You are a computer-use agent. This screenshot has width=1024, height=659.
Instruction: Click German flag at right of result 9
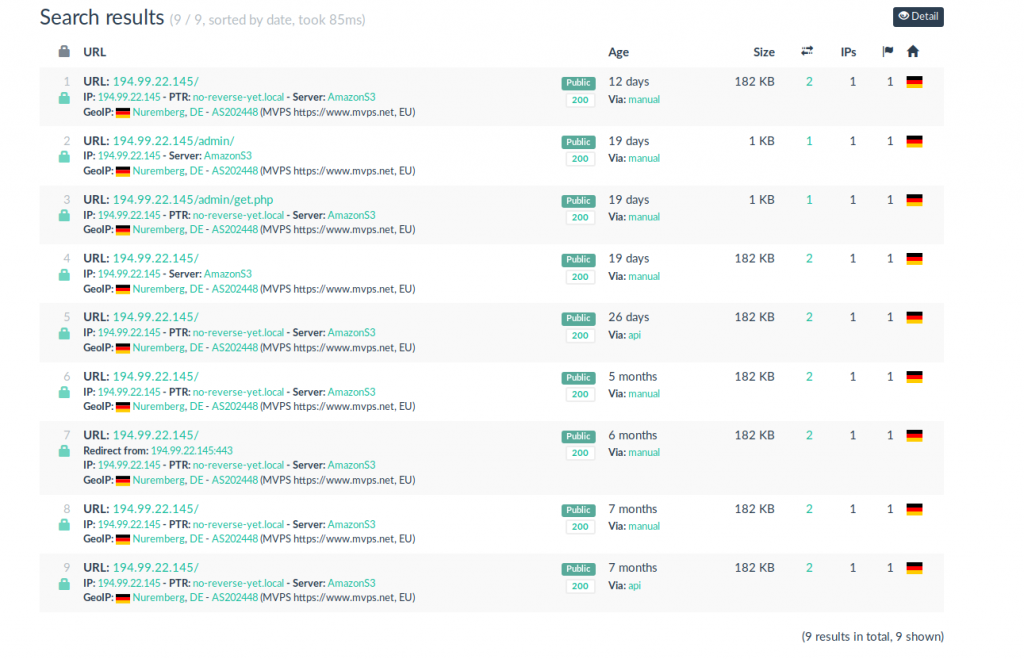(914, 568)
